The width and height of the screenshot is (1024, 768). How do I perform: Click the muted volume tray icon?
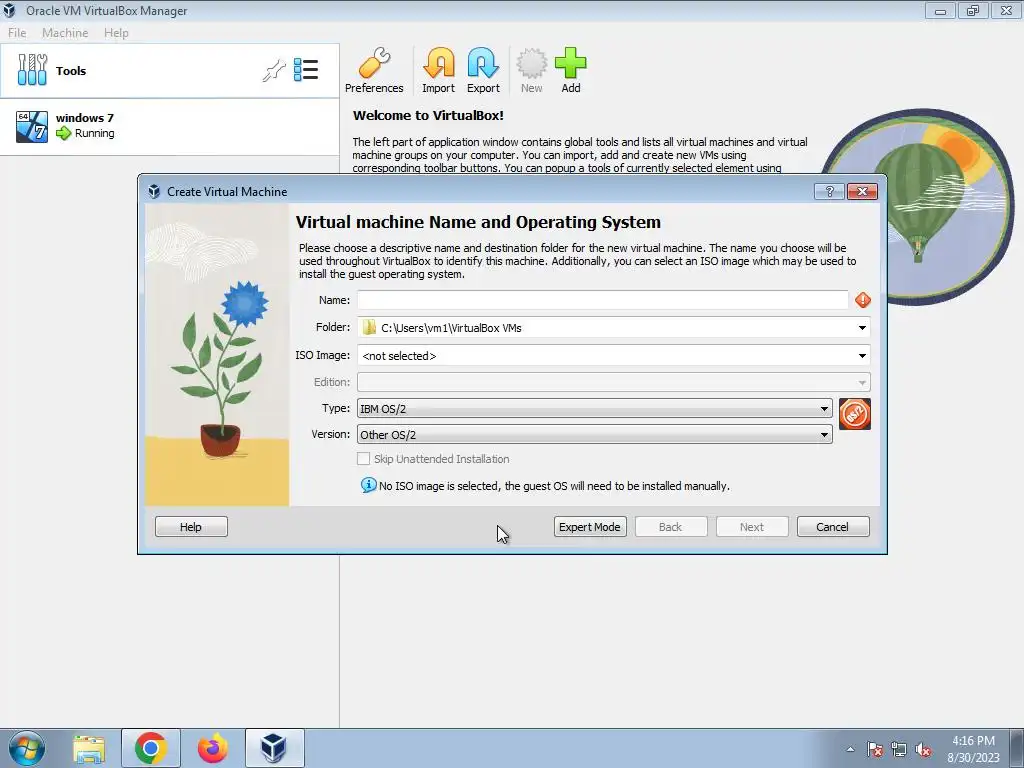(x=923, y=749)
